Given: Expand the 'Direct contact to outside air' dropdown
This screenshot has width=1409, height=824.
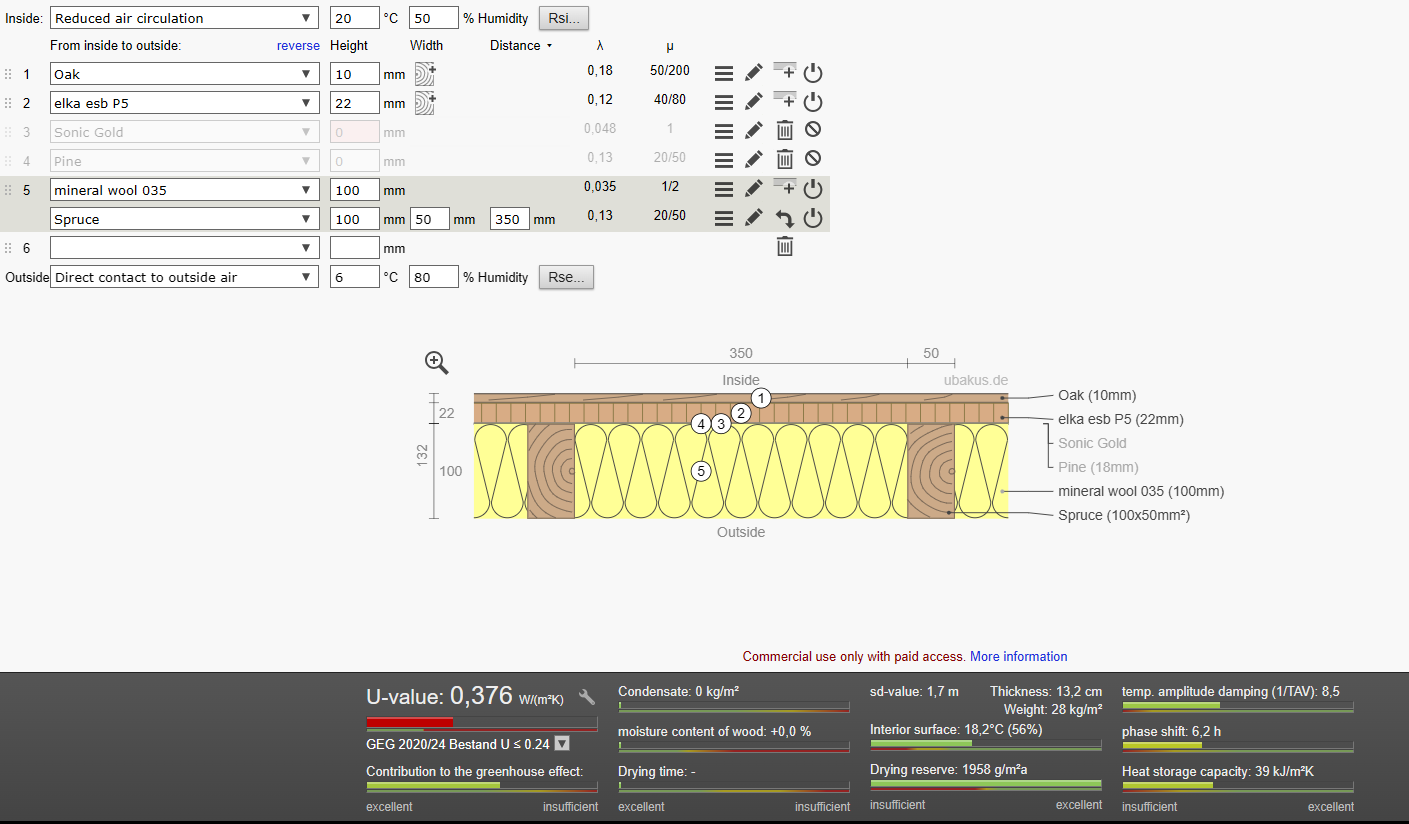Looking at the screenshot, I should pyautogui.click(x=185, y=277).
